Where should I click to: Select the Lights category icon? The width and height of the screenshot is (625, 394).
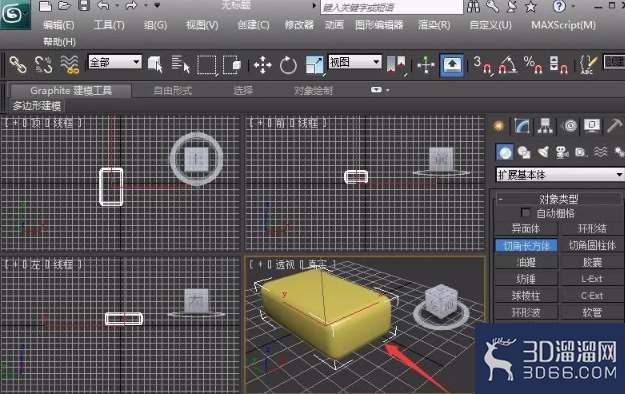tap(543, 152)
